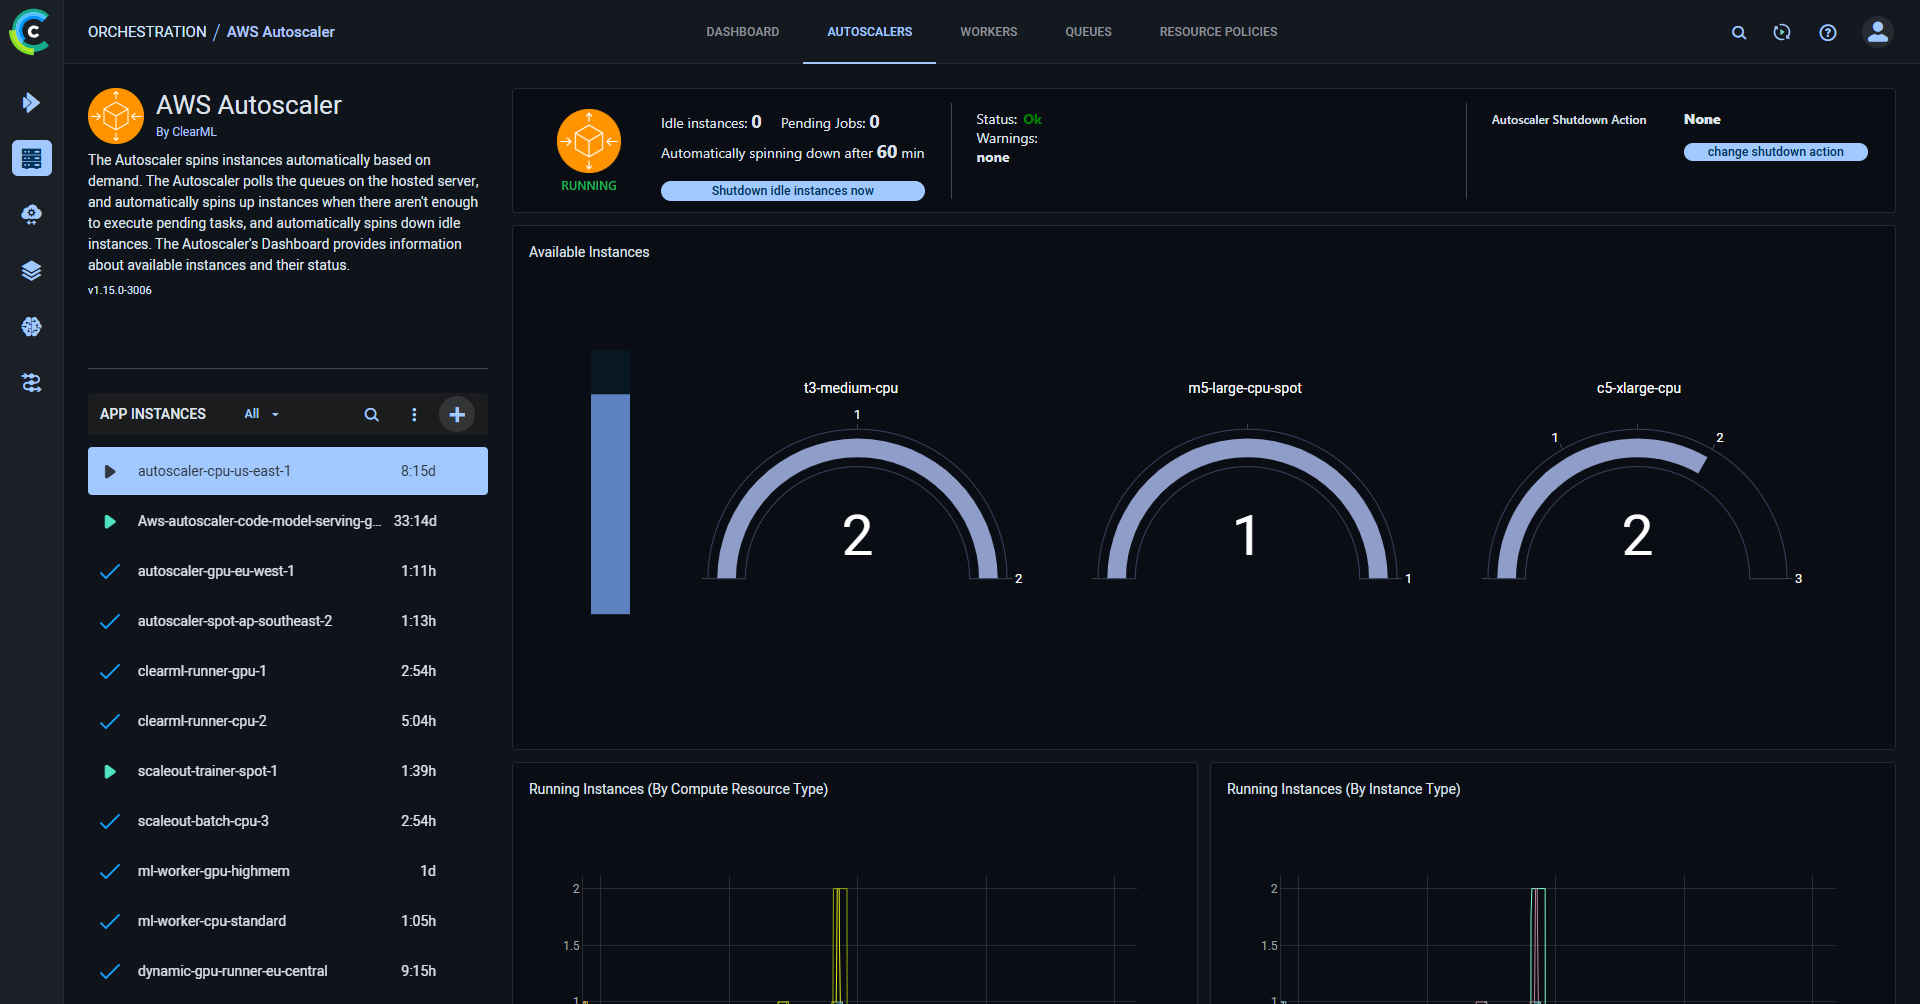The height and width of the screenshot is (1004, 1920).
Task: Expand the All instances filter dropdown
Action: coord(262,414)
